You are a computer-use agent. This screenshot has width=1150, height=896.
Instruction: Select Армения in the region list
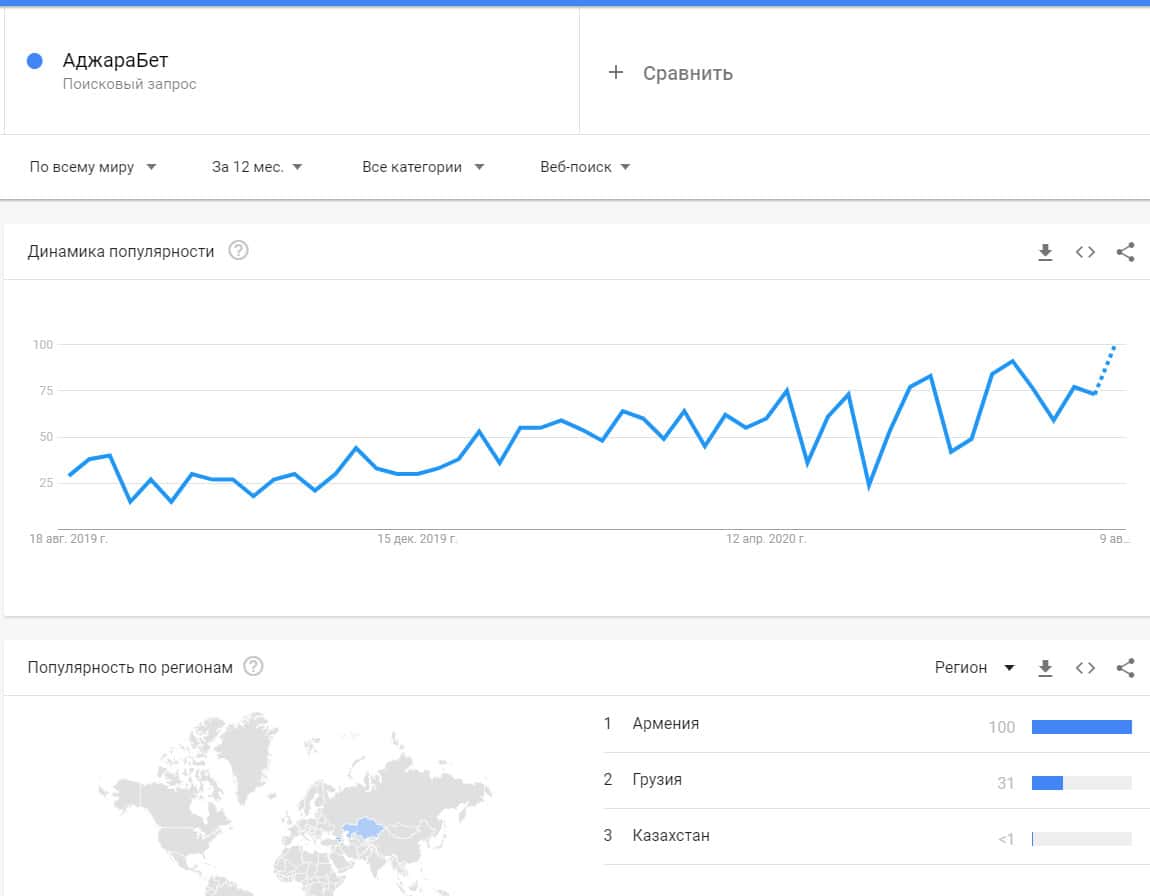pos(666,724)
